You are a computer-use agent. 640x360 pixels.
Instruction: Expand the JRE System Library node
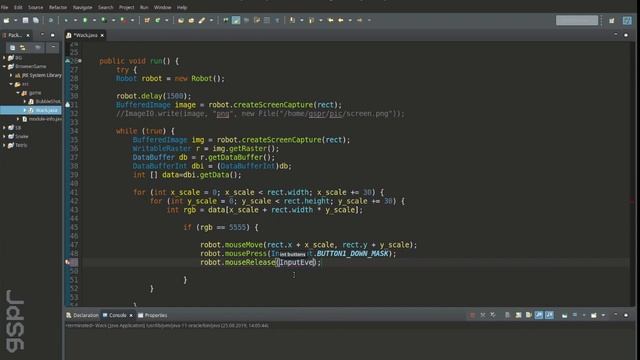tap(11, 75)
